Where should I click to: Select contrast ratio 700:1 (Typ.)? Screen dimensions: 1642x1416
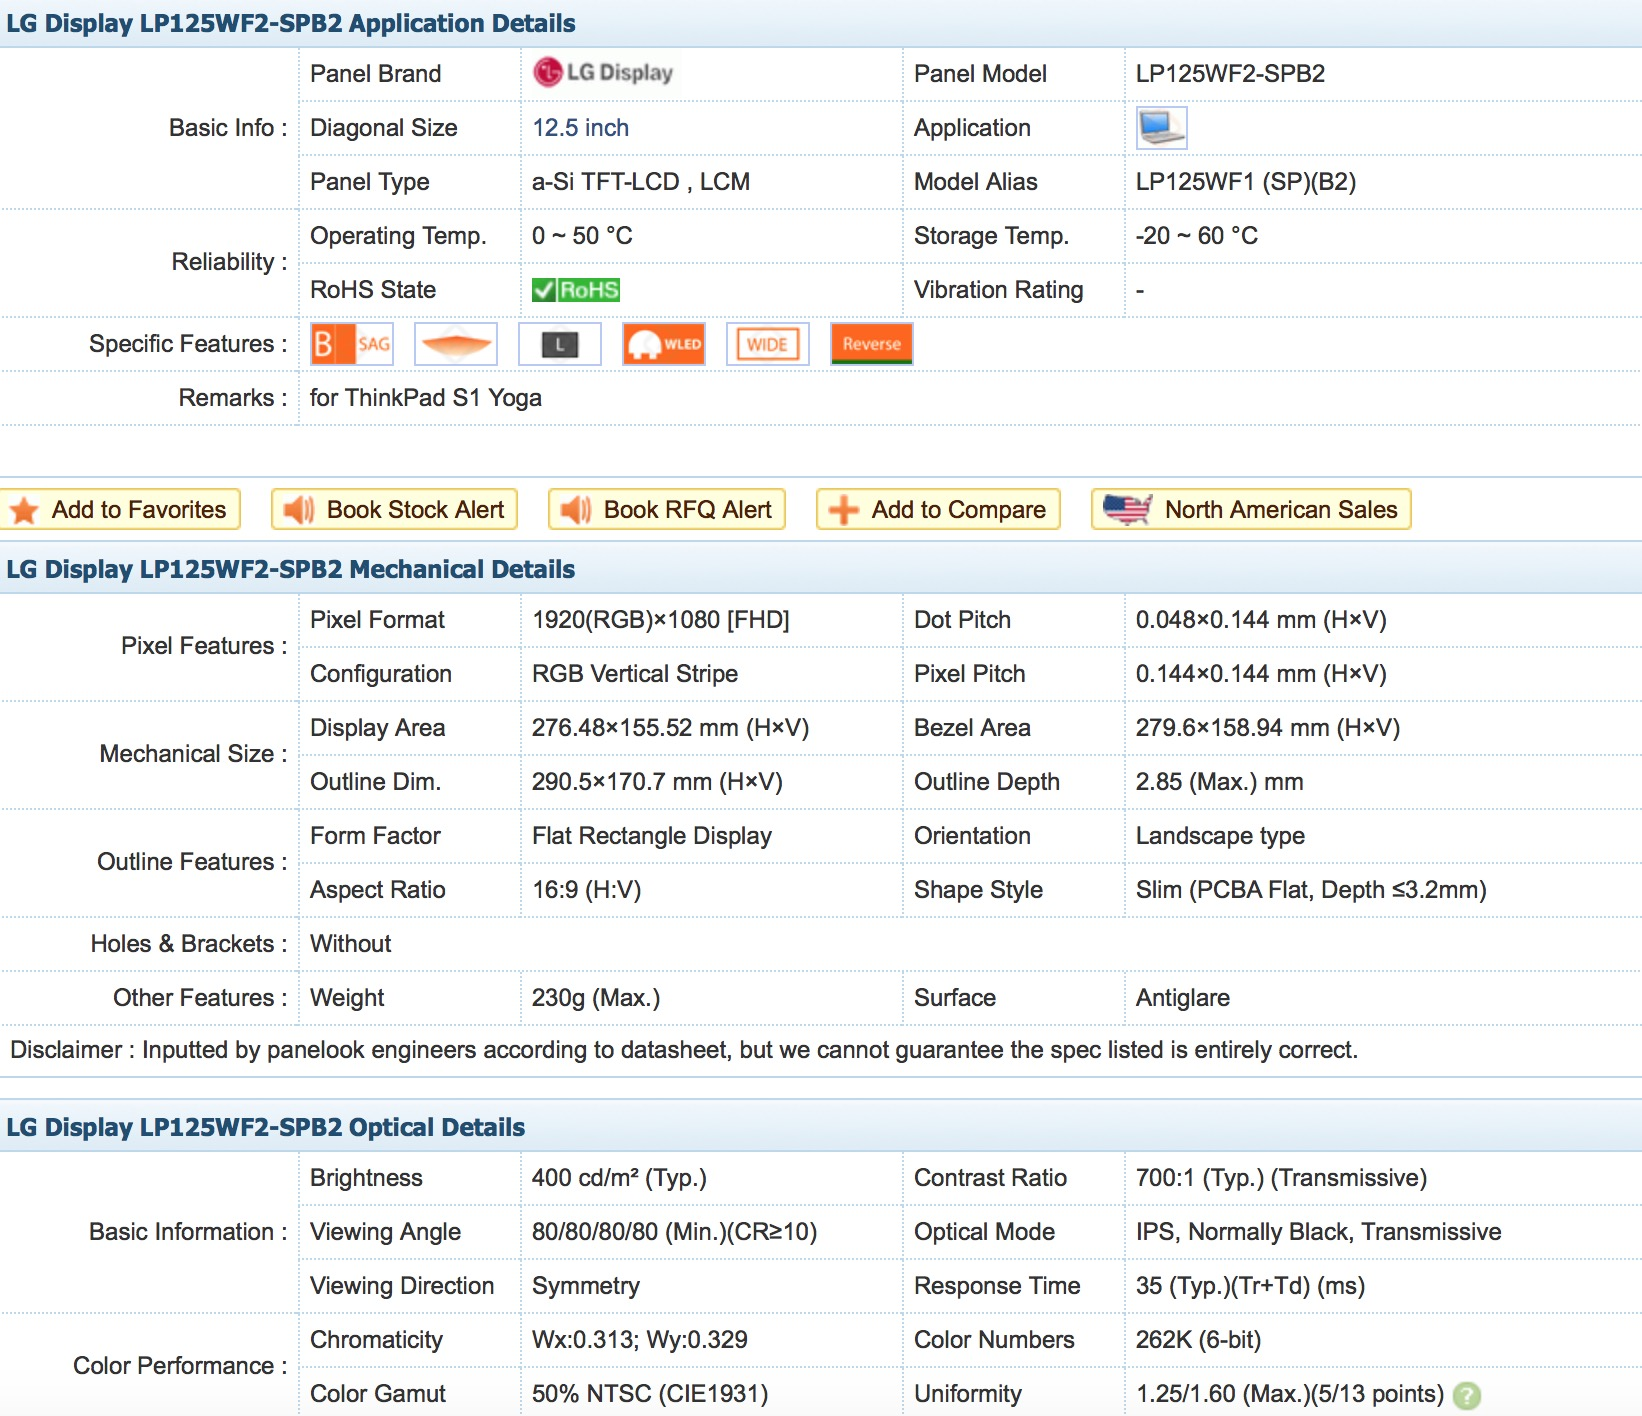[x=1281, y=1178]
